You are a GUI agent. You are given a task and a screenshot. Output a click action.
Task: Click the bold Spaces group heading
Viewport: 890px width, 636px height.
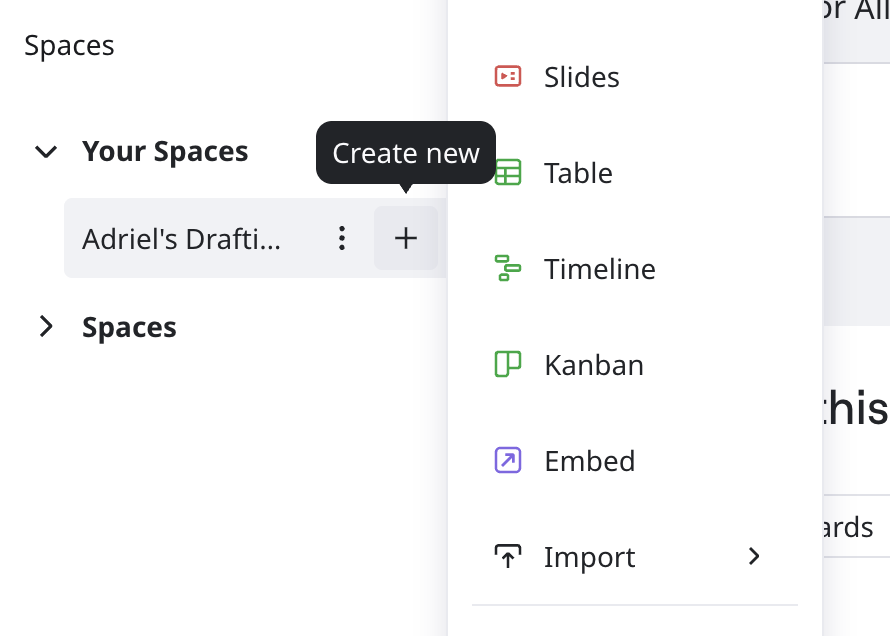(129, 328)
